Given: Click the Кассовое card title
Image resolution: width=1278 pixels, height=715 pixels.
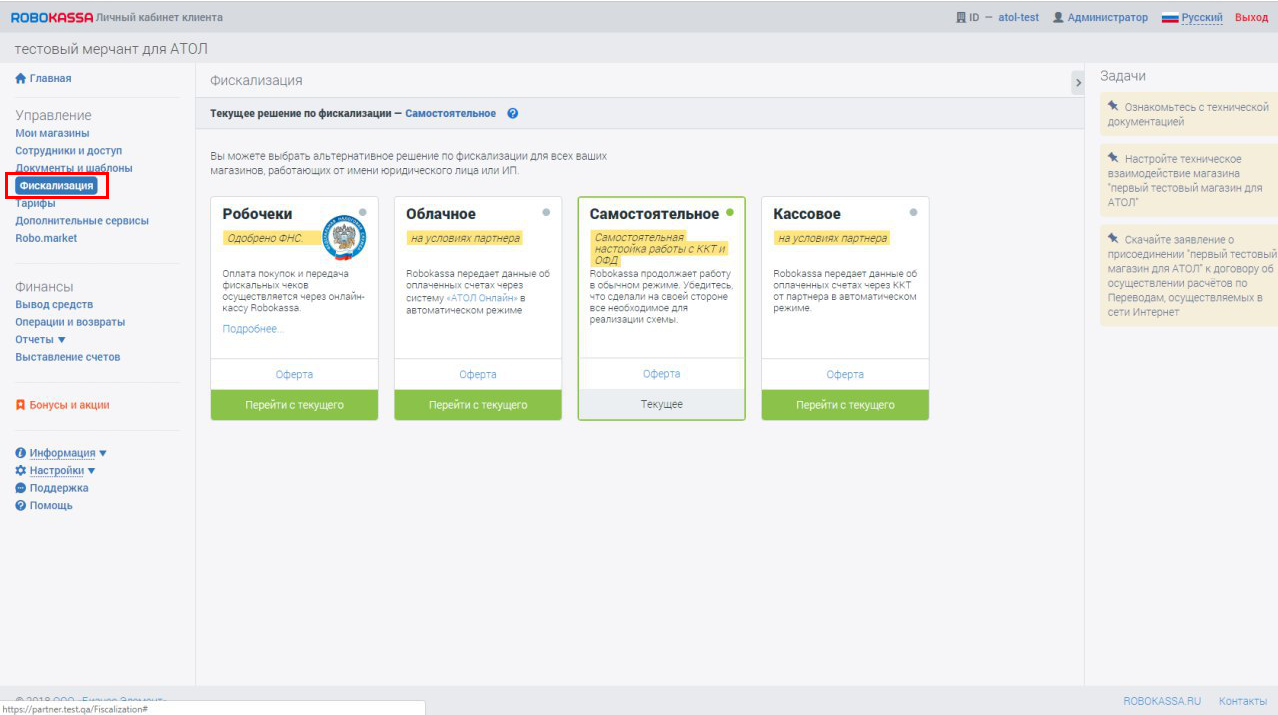Looking at the screenshot, I should (x=807, y=214).
